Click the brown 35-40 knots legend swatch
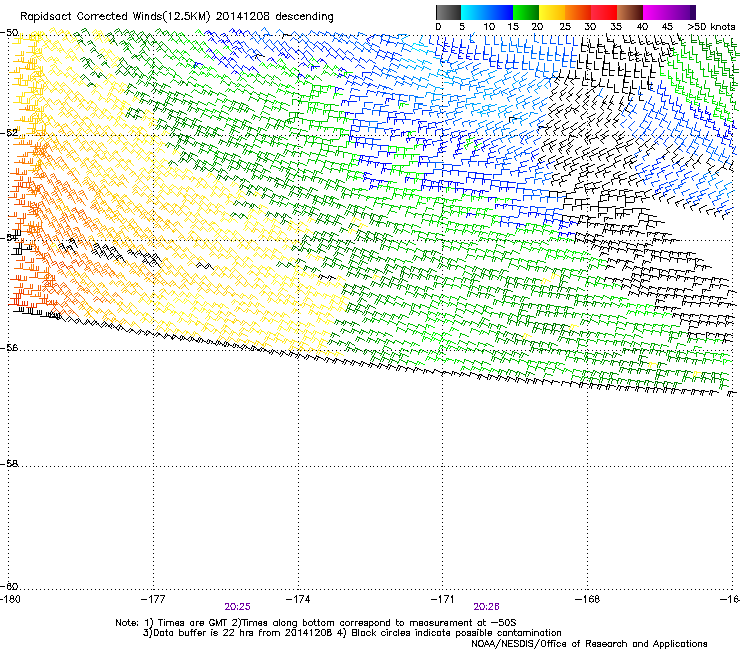This screenshot has height=650, width=740. point(630,12)
